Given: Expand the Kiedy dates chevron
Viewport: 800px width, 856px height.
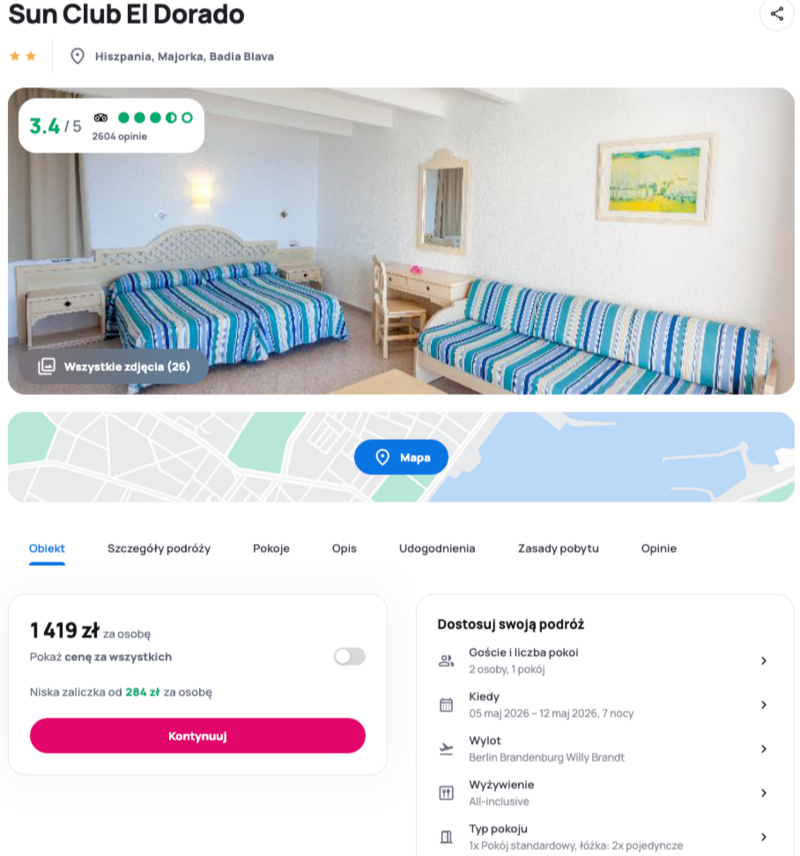Looking at the screenshot, I should pos(764,705).
